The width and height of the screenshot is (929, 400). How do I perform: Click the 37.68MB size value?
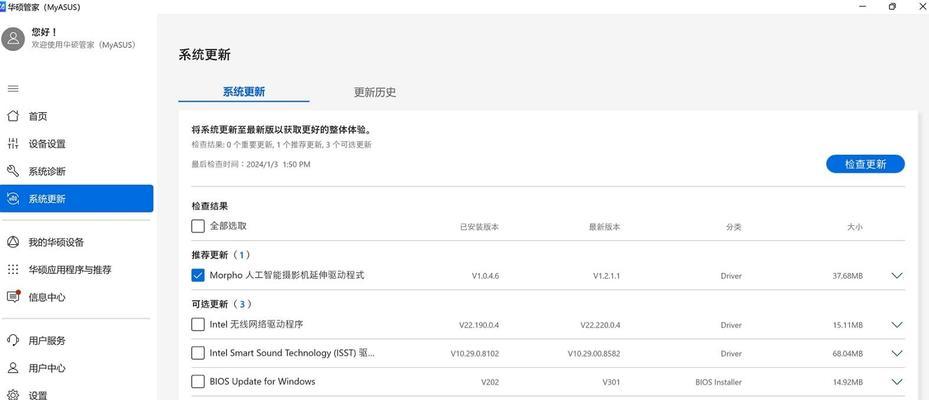(x=848, y=276)
